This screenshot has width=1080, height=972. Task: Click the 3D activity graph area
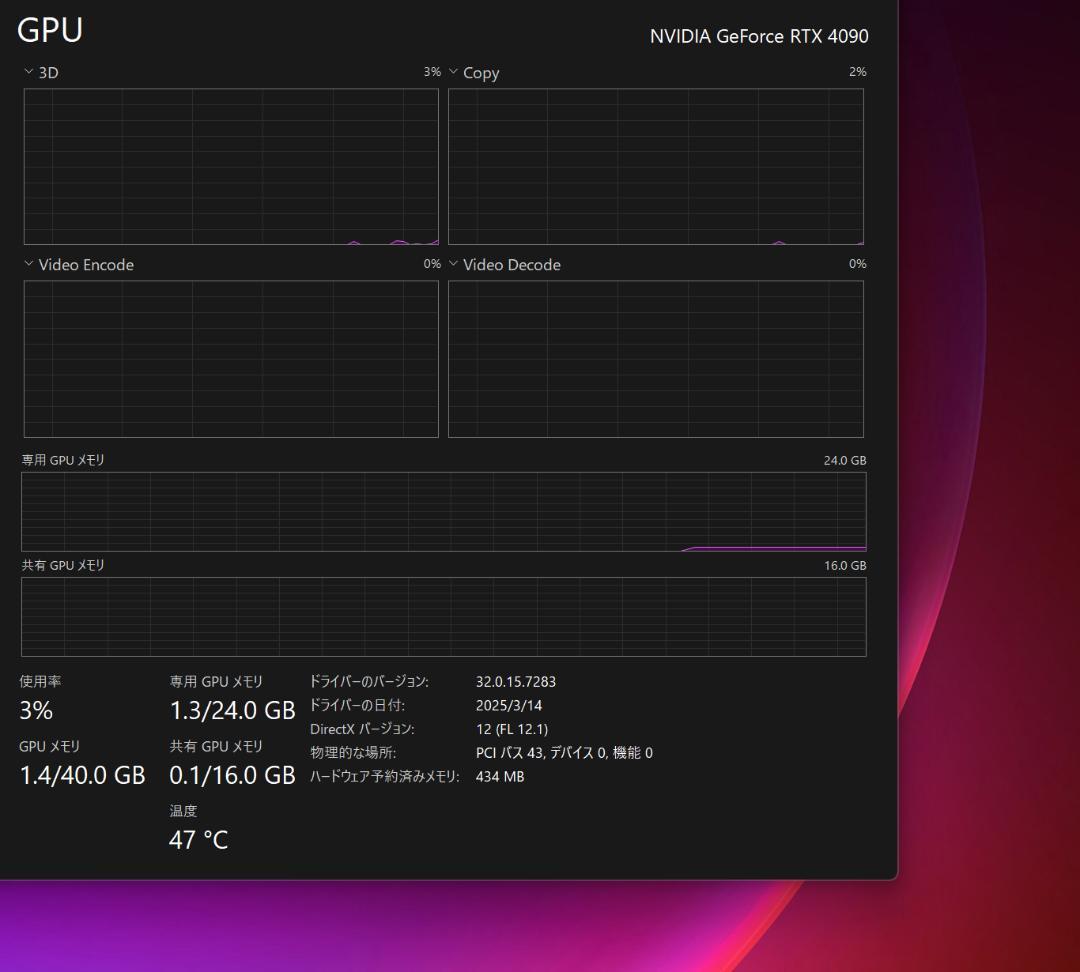point(230,165)
